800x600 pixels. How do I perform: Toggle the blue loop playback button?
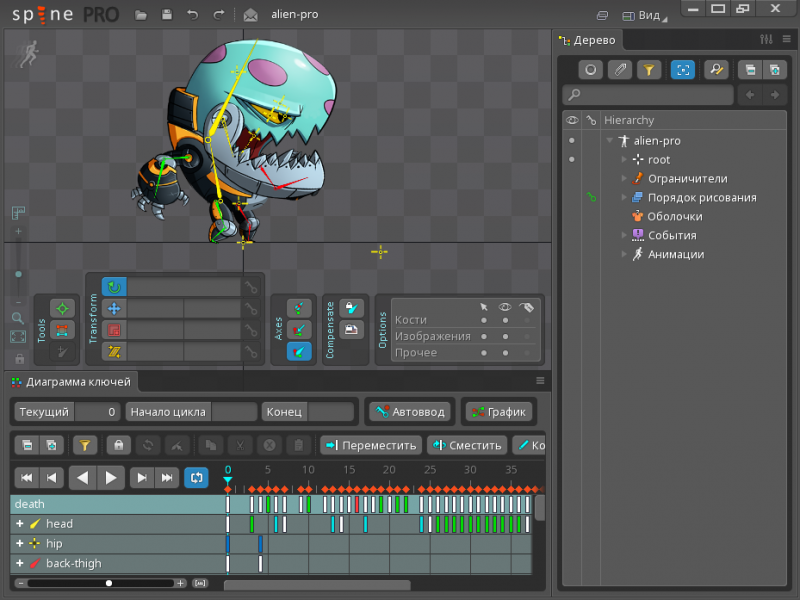point(196,477)
